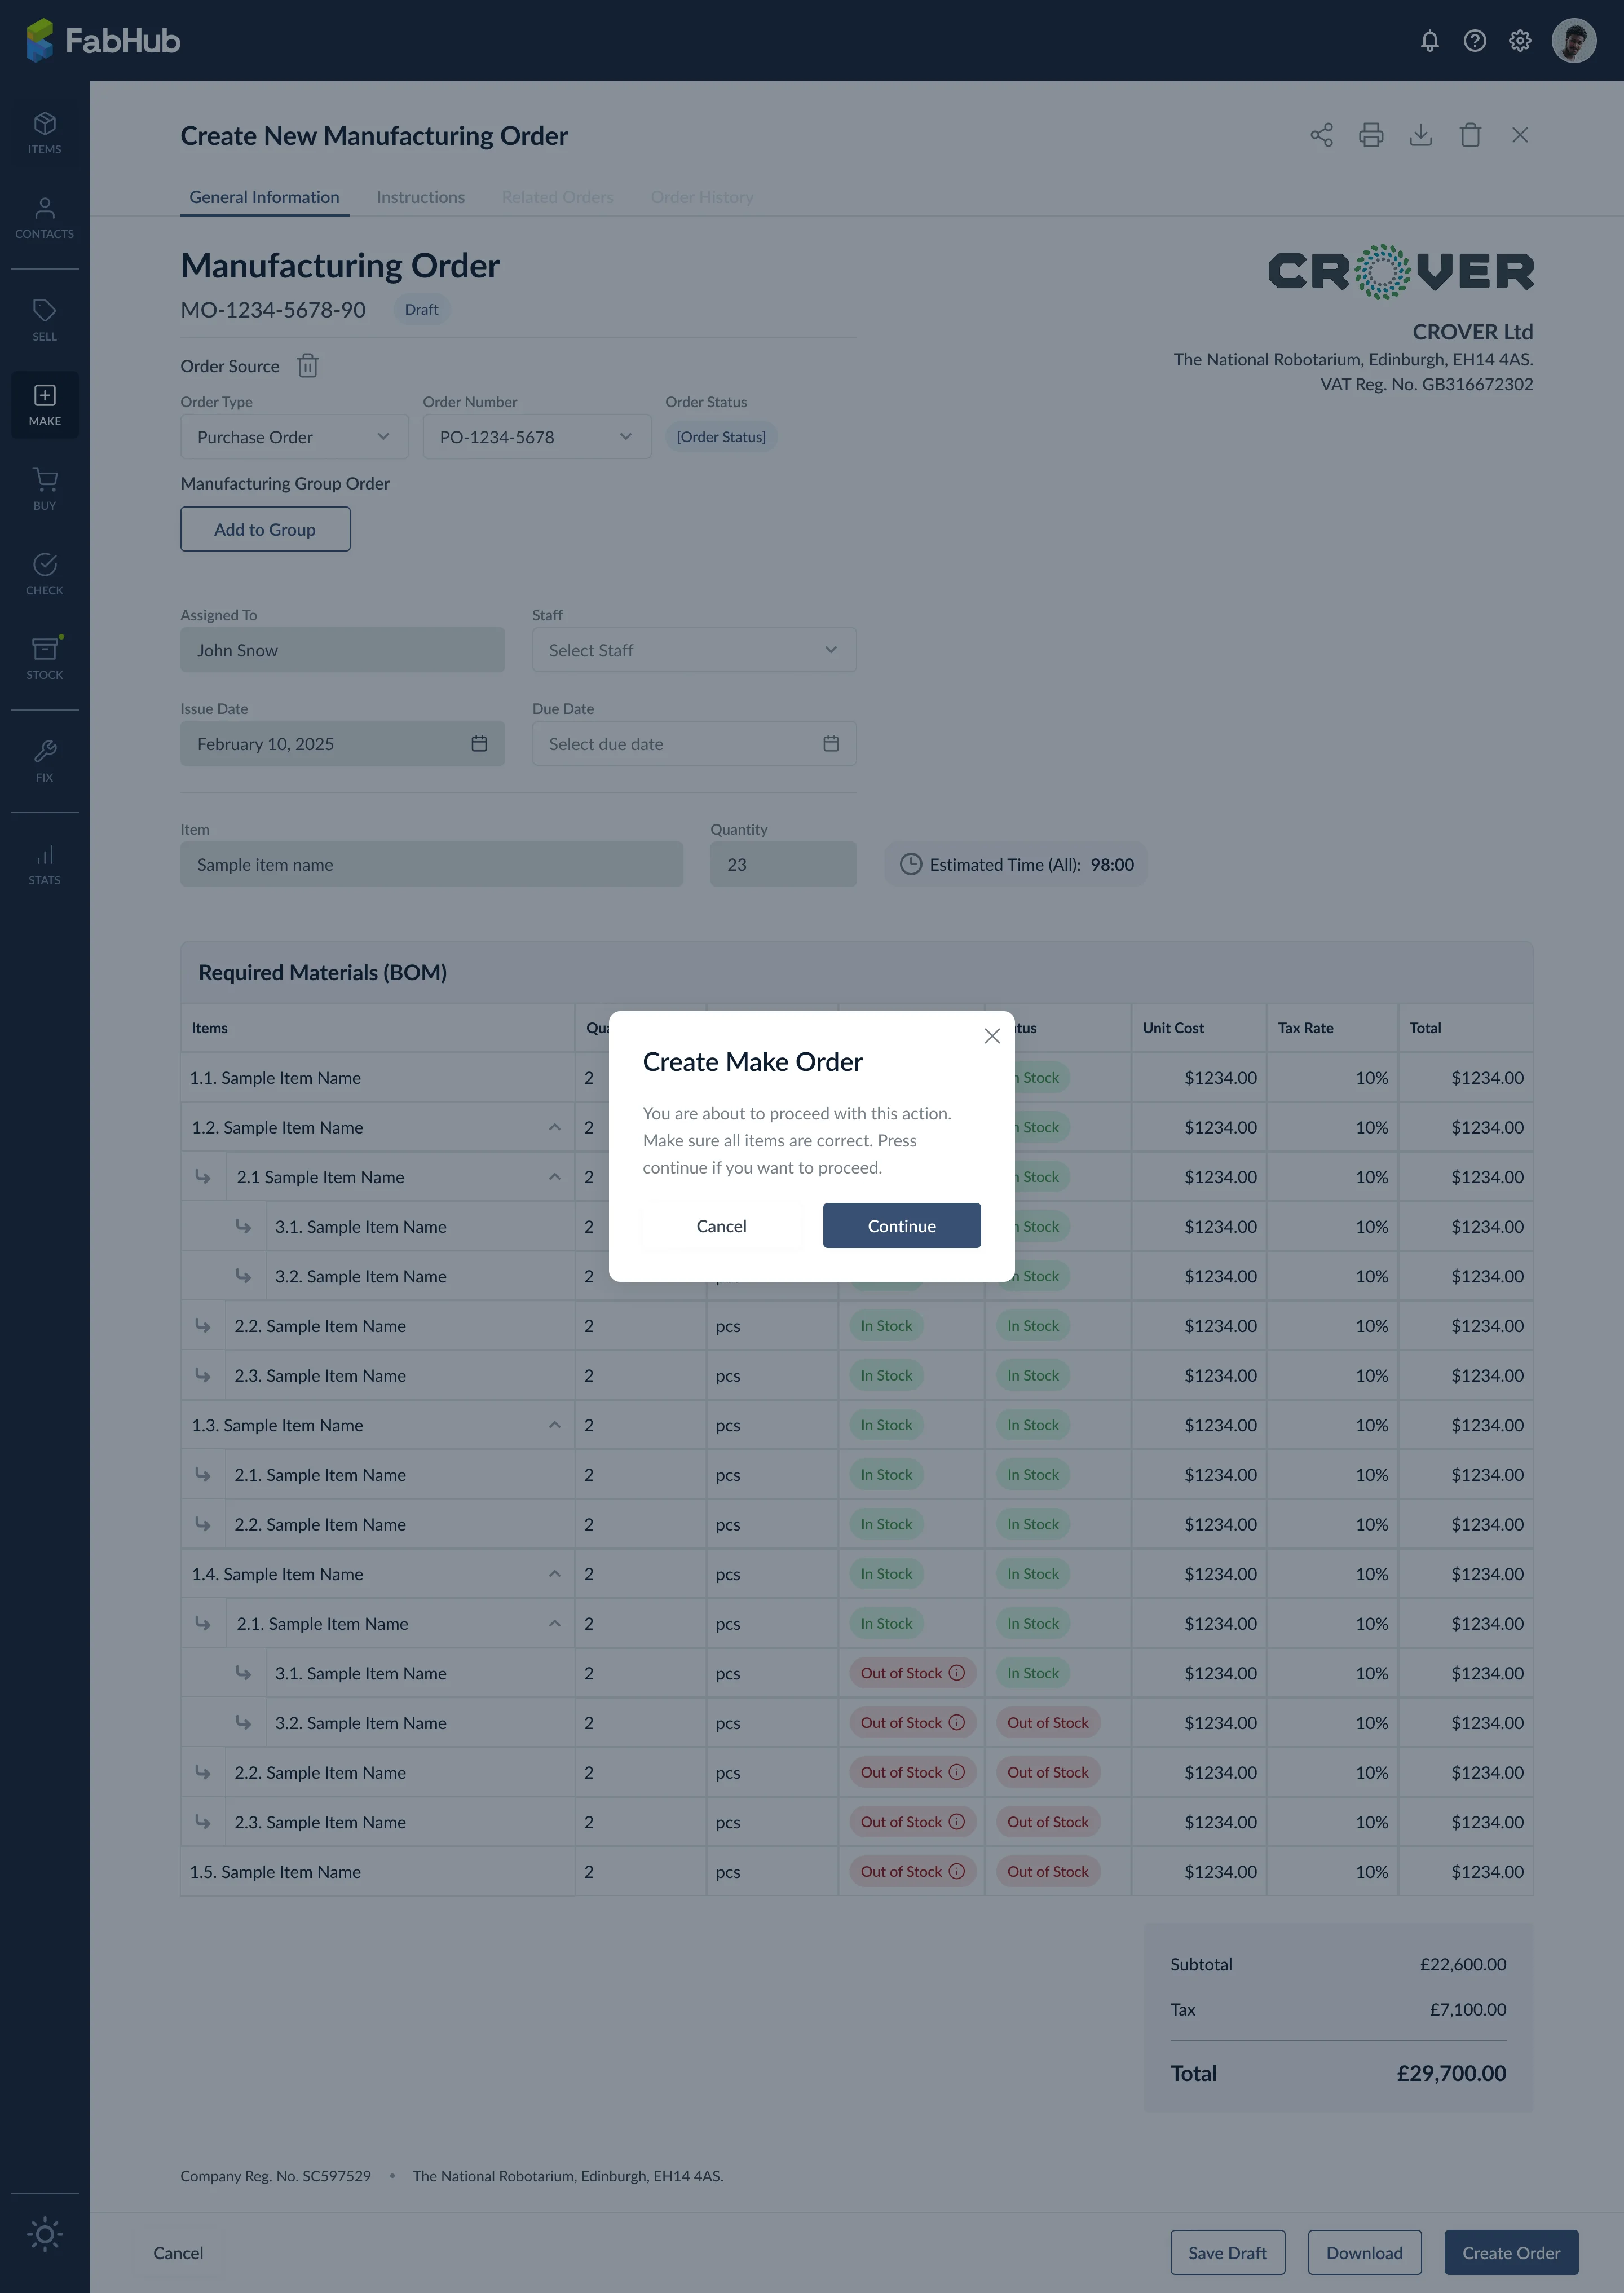Open the Sell section
Viewport: 1624px width, 2293px height.
point(45,320)
